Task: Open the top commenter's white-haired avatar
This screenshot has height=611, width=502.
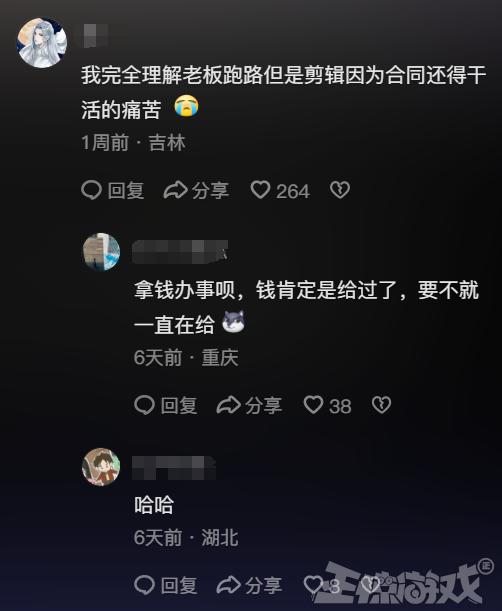Action: point(42,42)
